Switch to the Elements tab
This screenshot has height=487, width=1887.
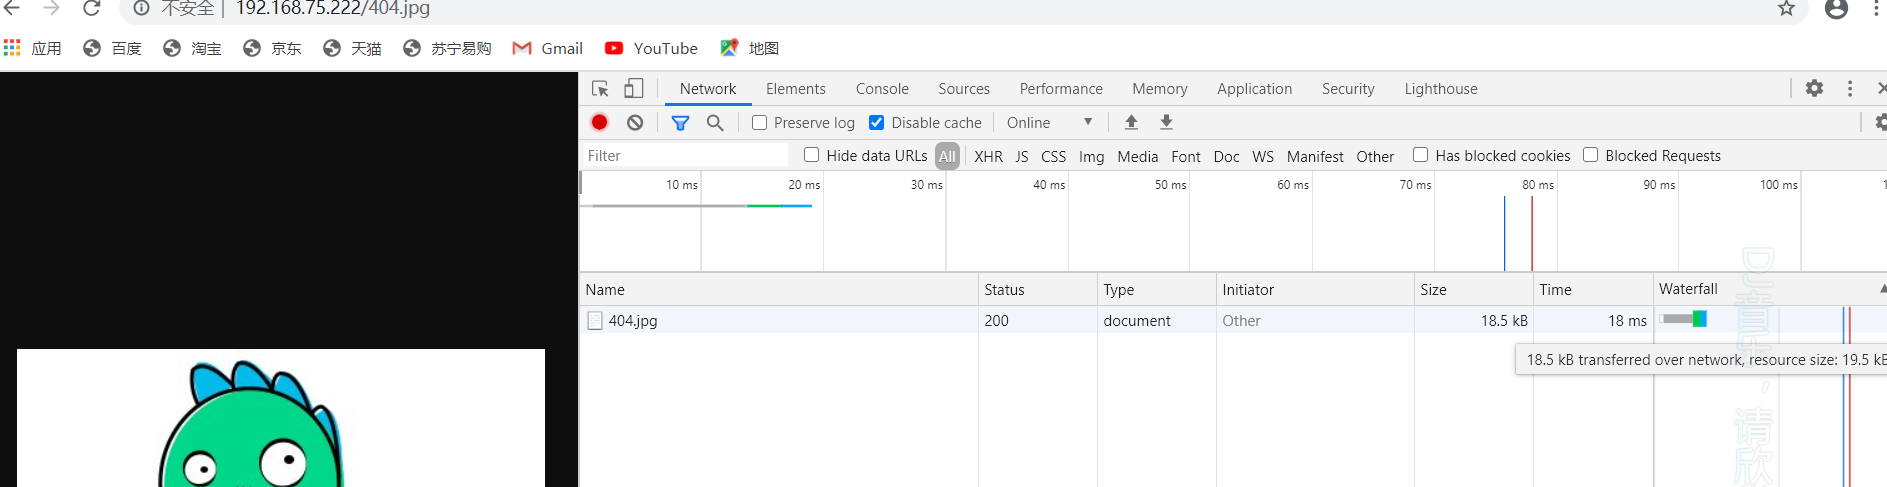796,88
